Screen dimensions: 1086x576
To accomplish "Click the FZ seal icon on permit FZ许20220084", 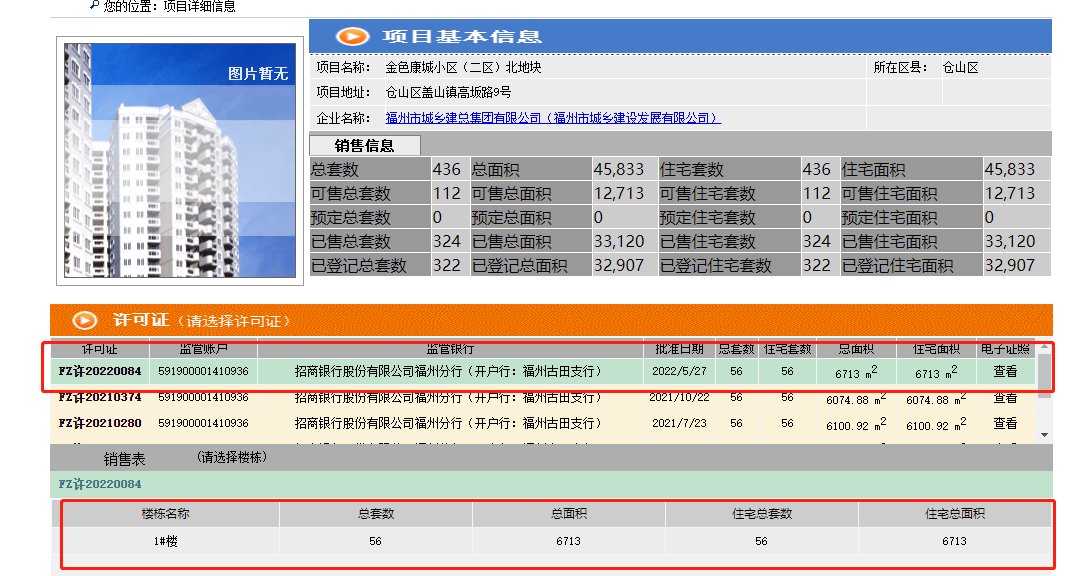I will click(x=70, y=372).
